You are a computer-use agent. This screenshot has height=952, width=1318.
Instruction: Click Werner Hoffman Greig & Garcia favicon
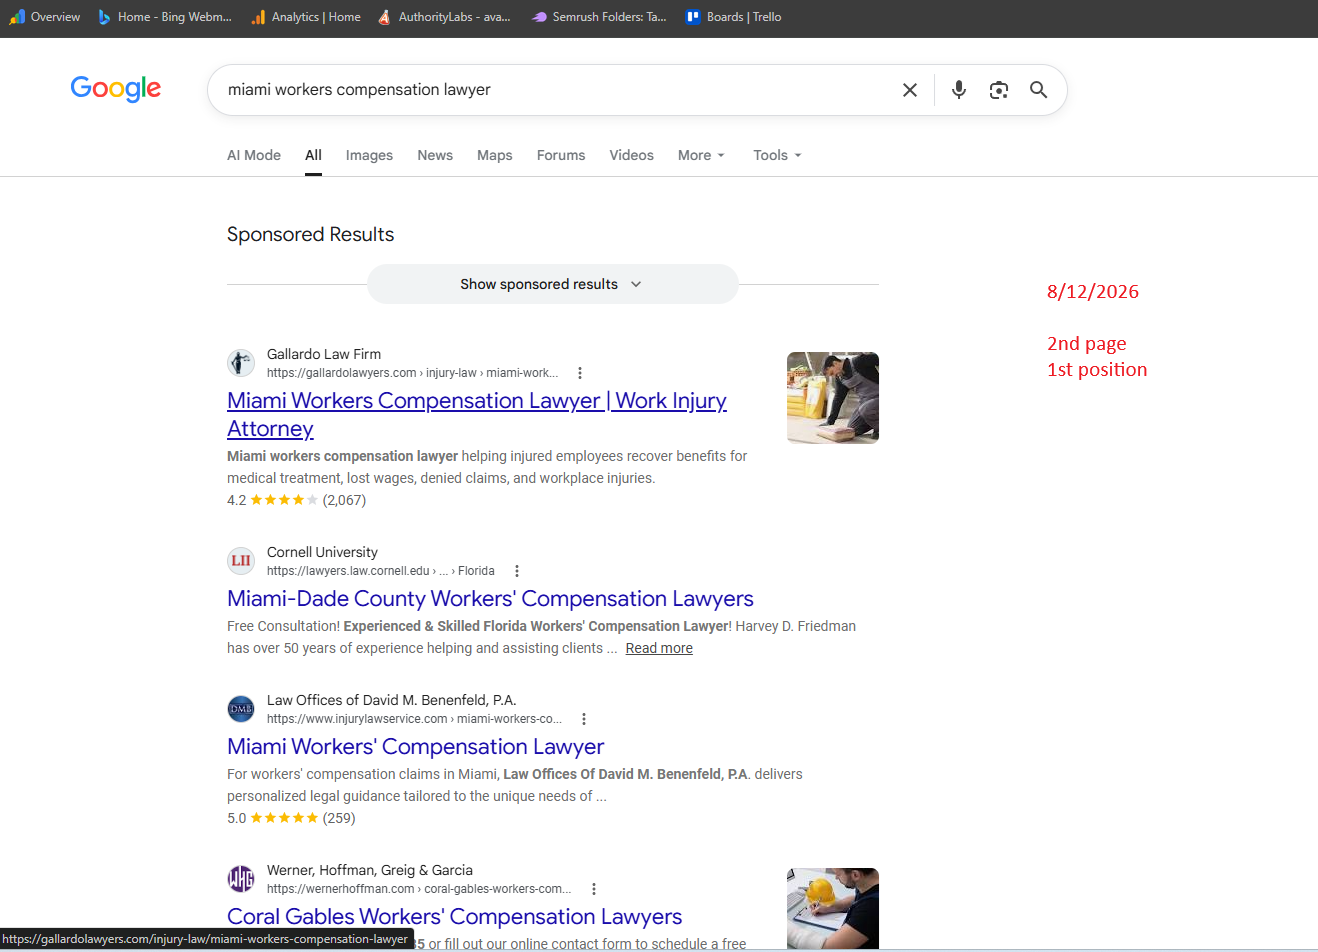point(241,878)
